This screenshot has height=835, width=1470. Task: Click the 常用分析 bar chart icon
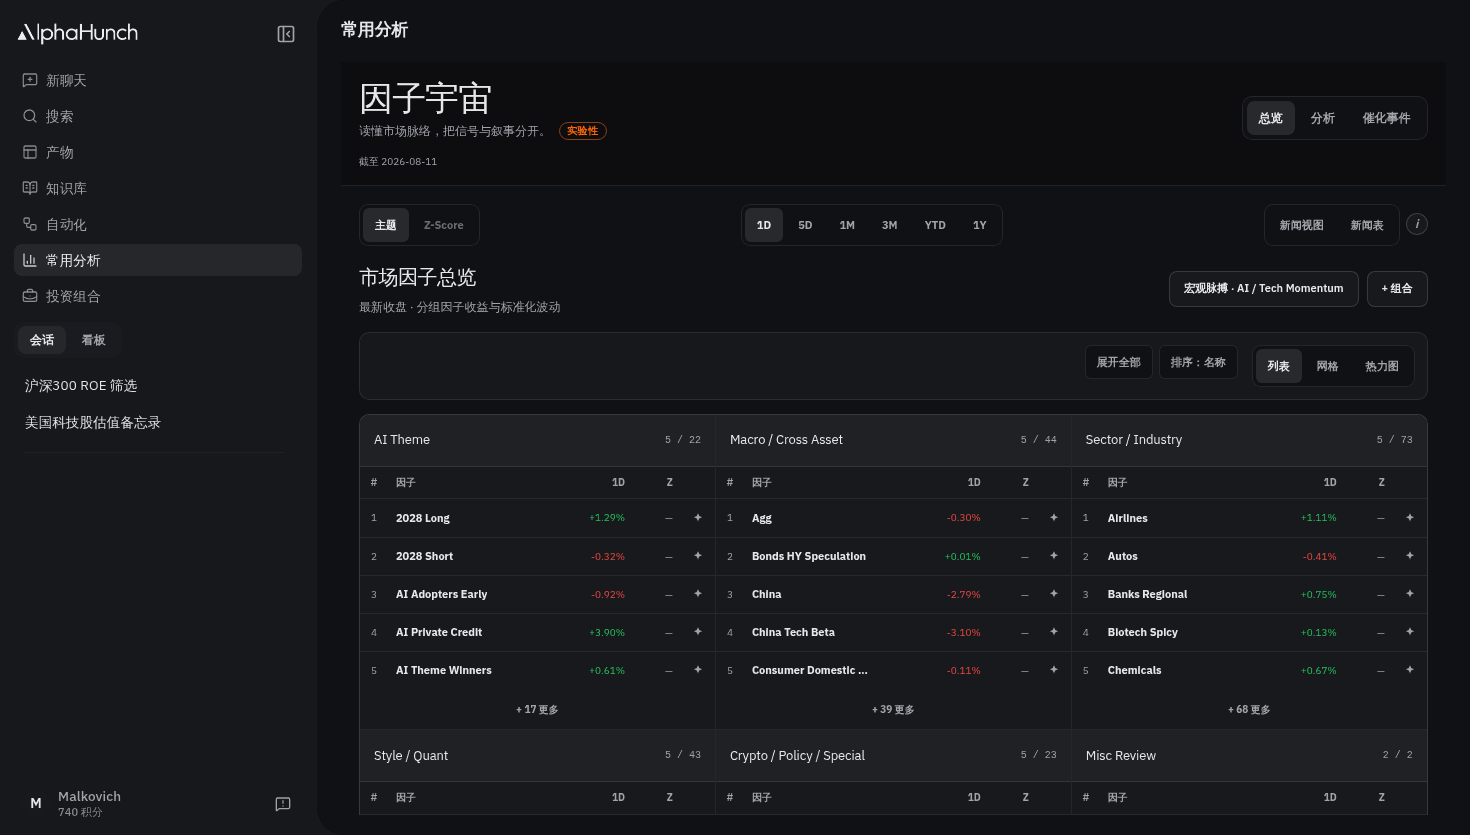coord(30,260)
